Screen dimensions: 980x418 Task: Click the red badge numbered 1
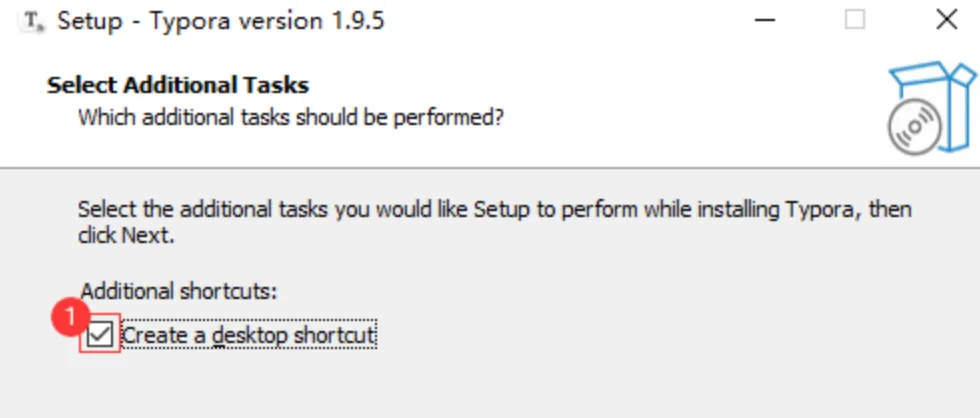(x=70, y=319)
